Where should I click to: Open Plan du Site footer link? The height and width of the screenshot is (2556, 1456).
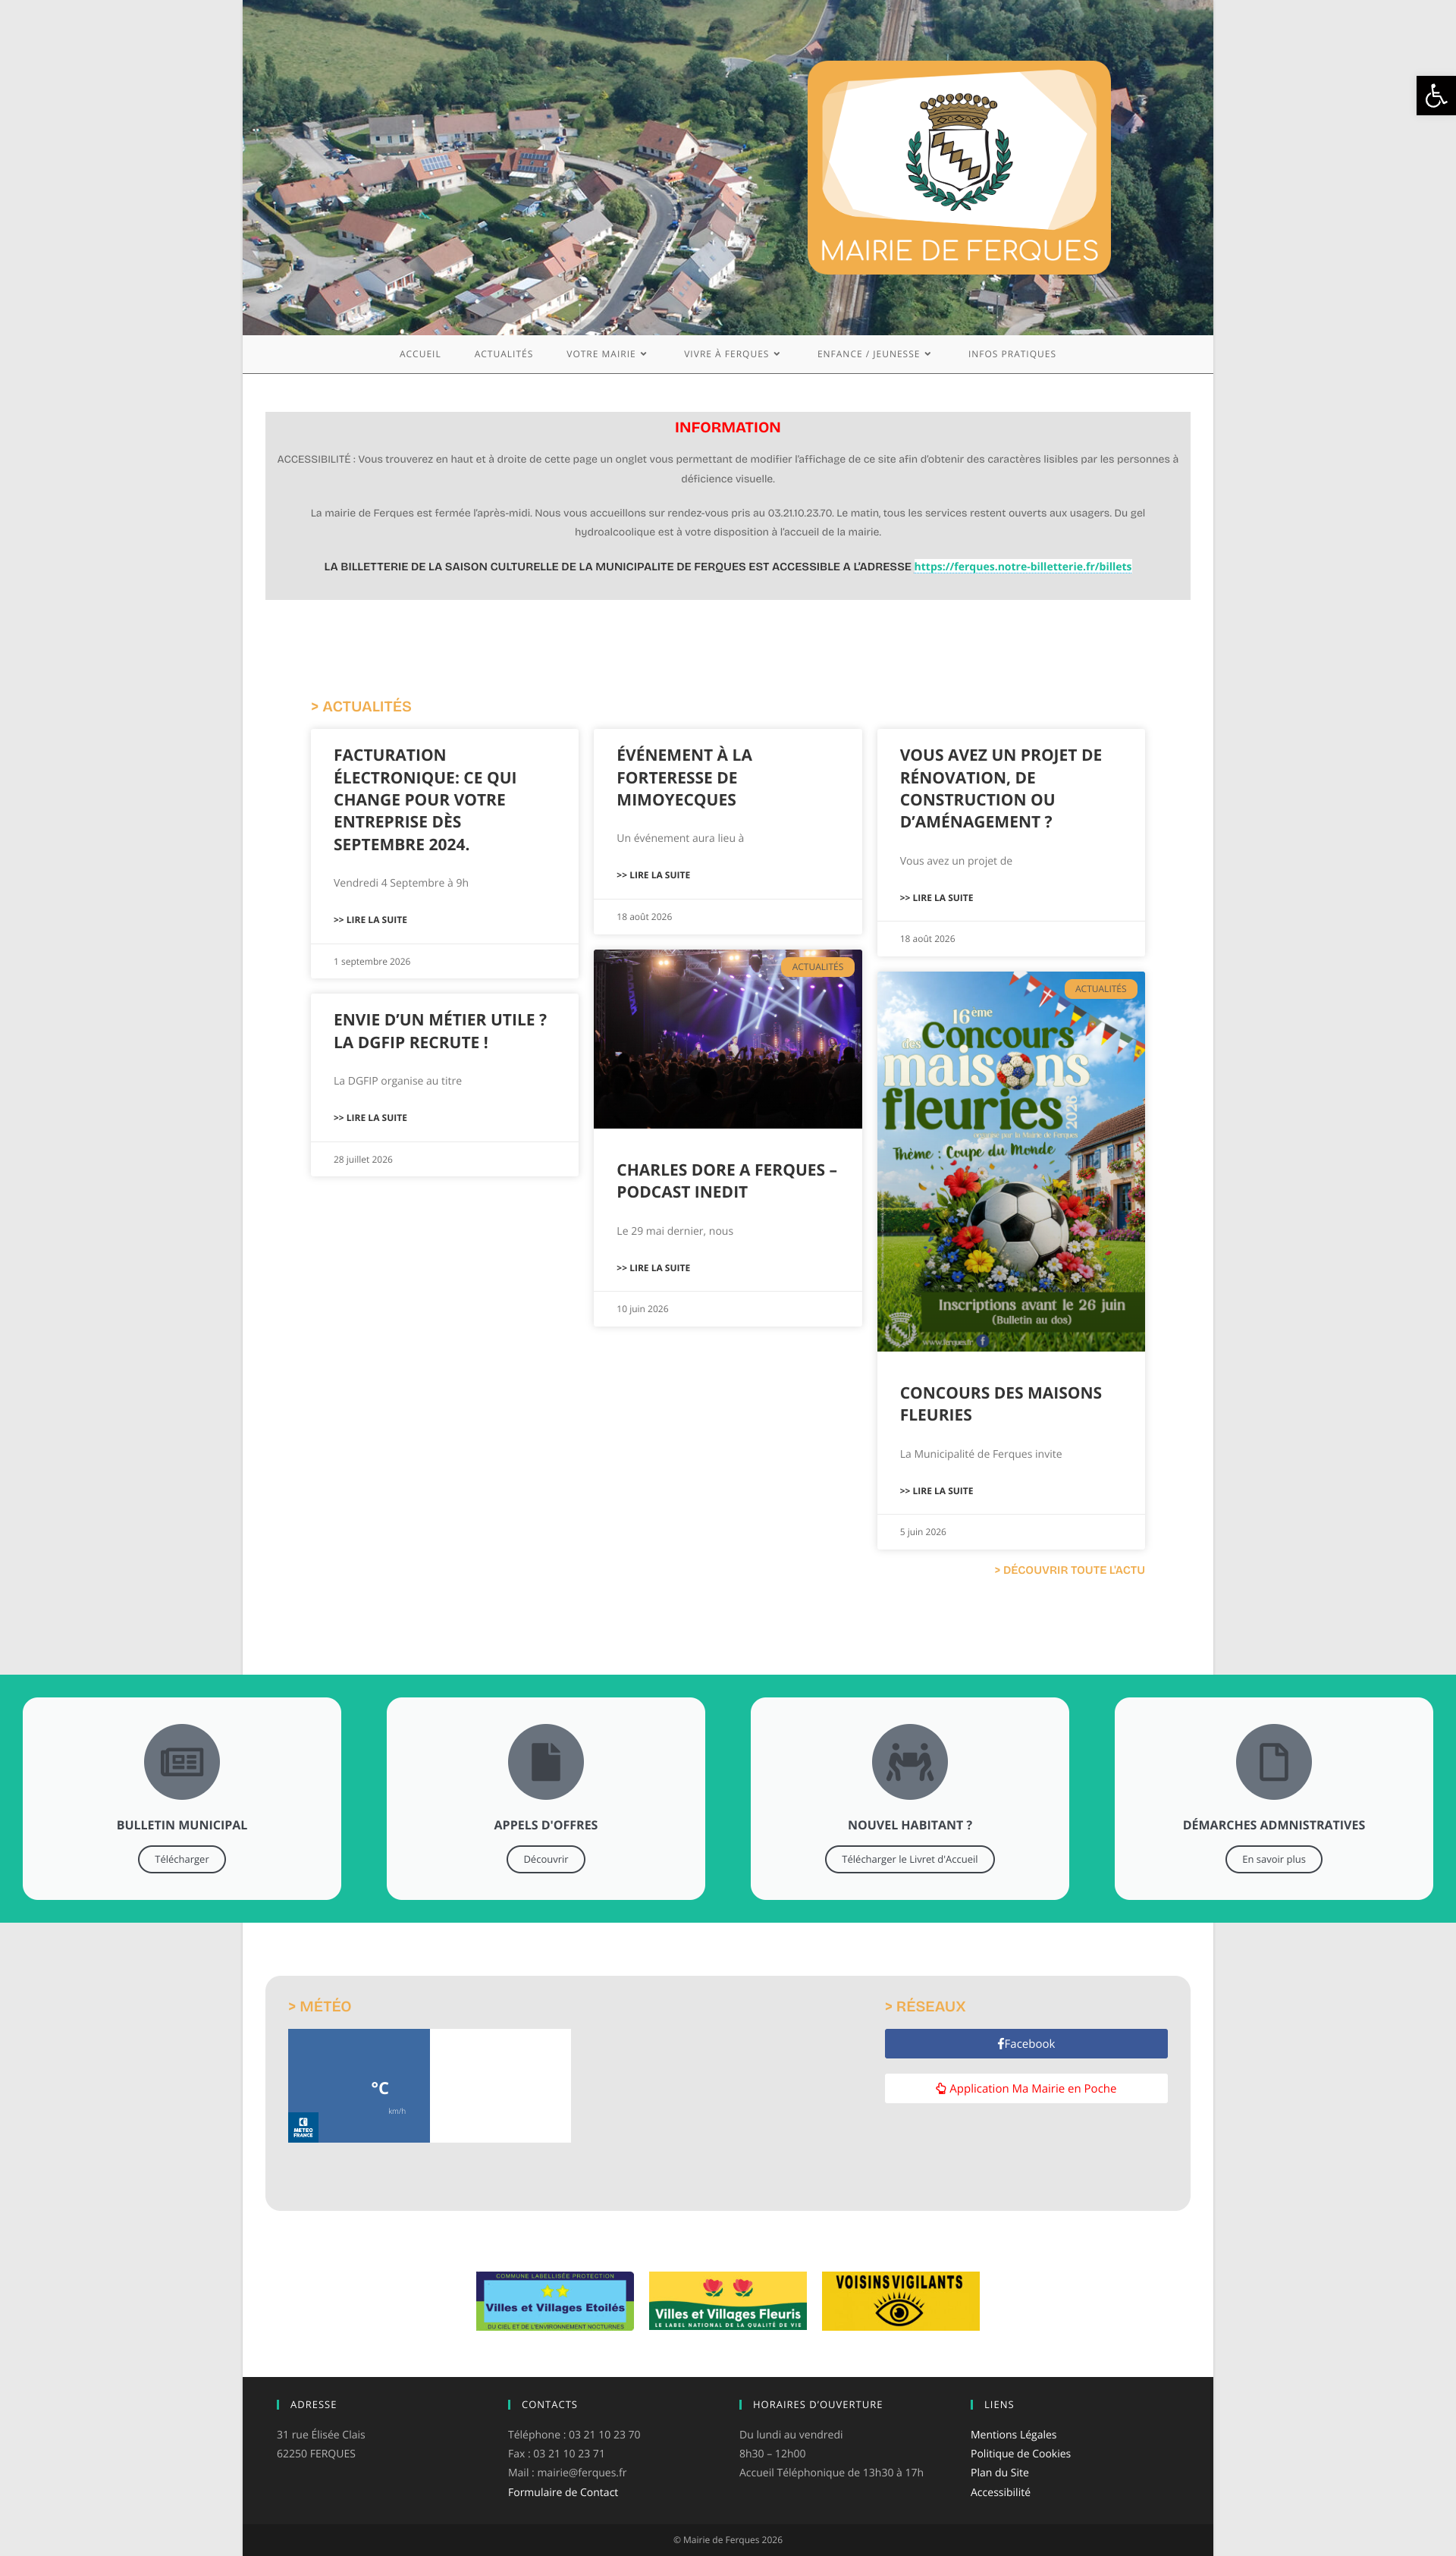[x=999, y=2473]
